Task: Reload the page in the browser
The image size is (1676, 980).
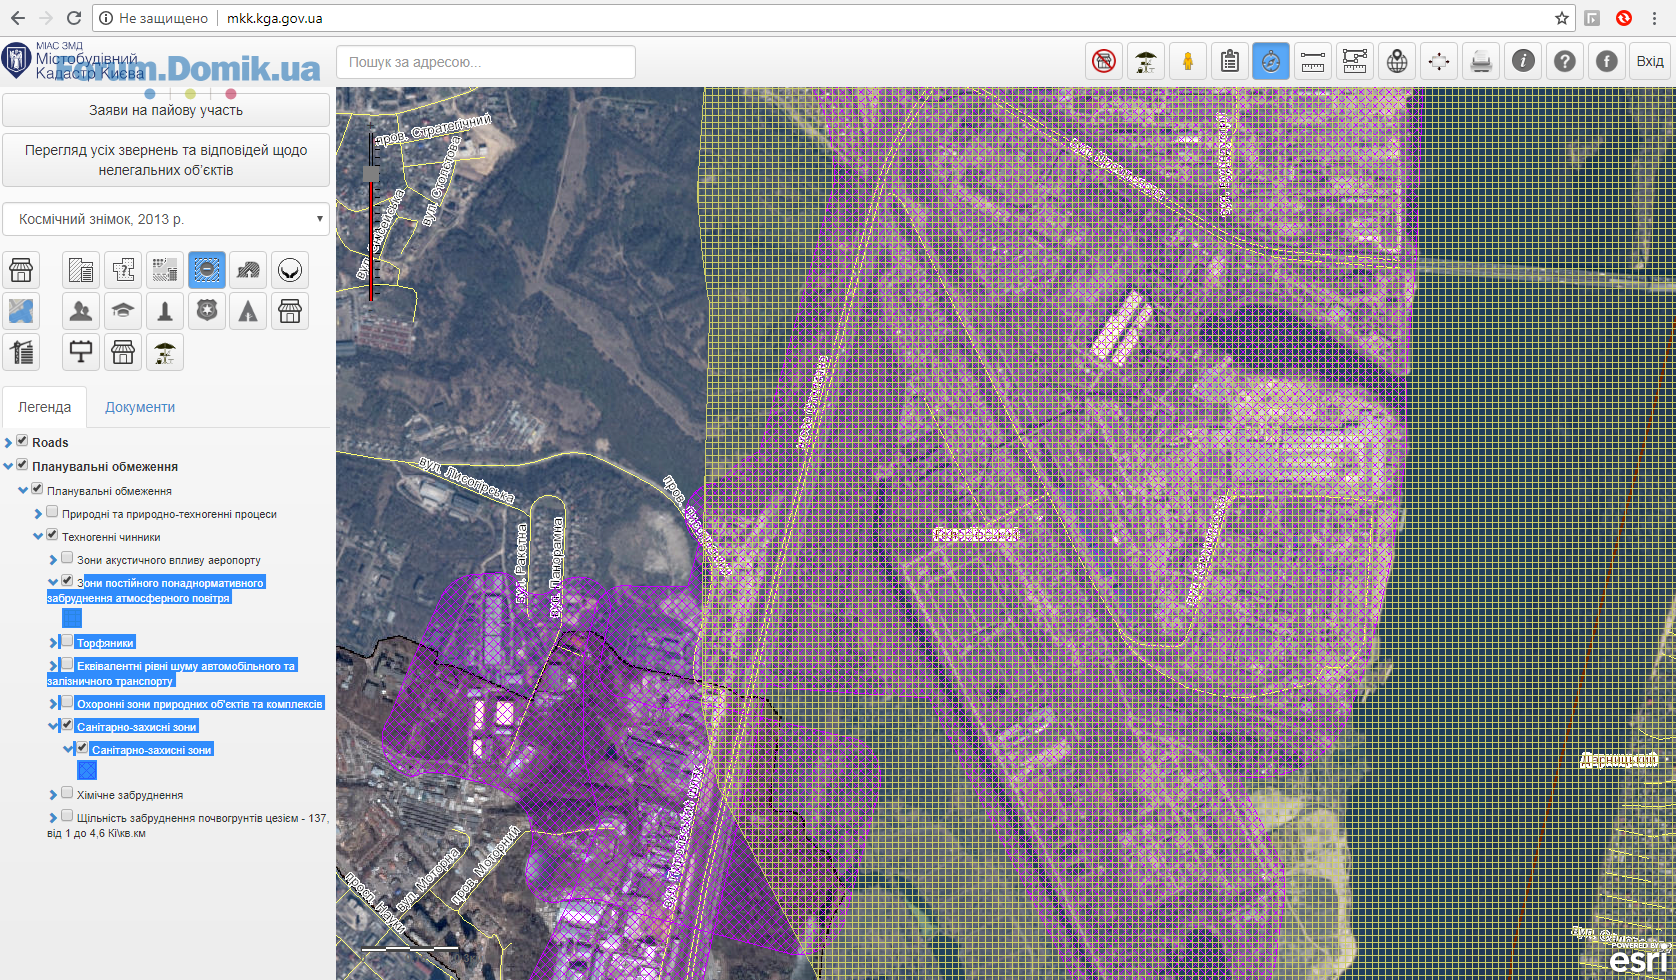Action: [x=73, y=18]
